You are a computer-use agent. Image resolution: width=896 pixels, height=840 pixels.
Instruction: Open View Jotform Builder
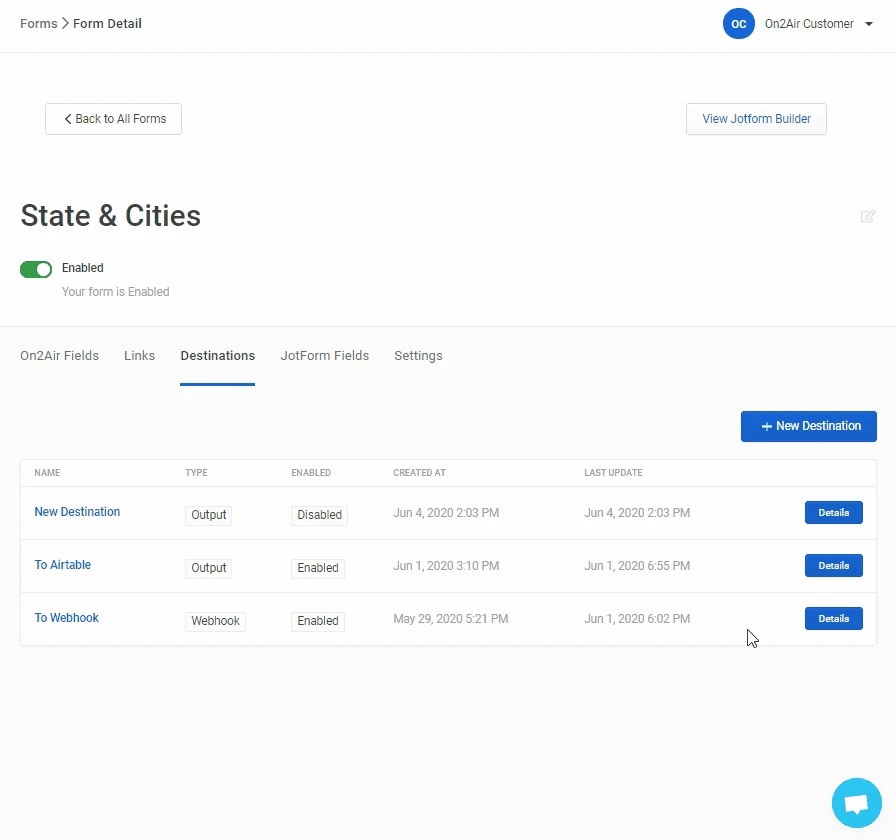(756, 119)
